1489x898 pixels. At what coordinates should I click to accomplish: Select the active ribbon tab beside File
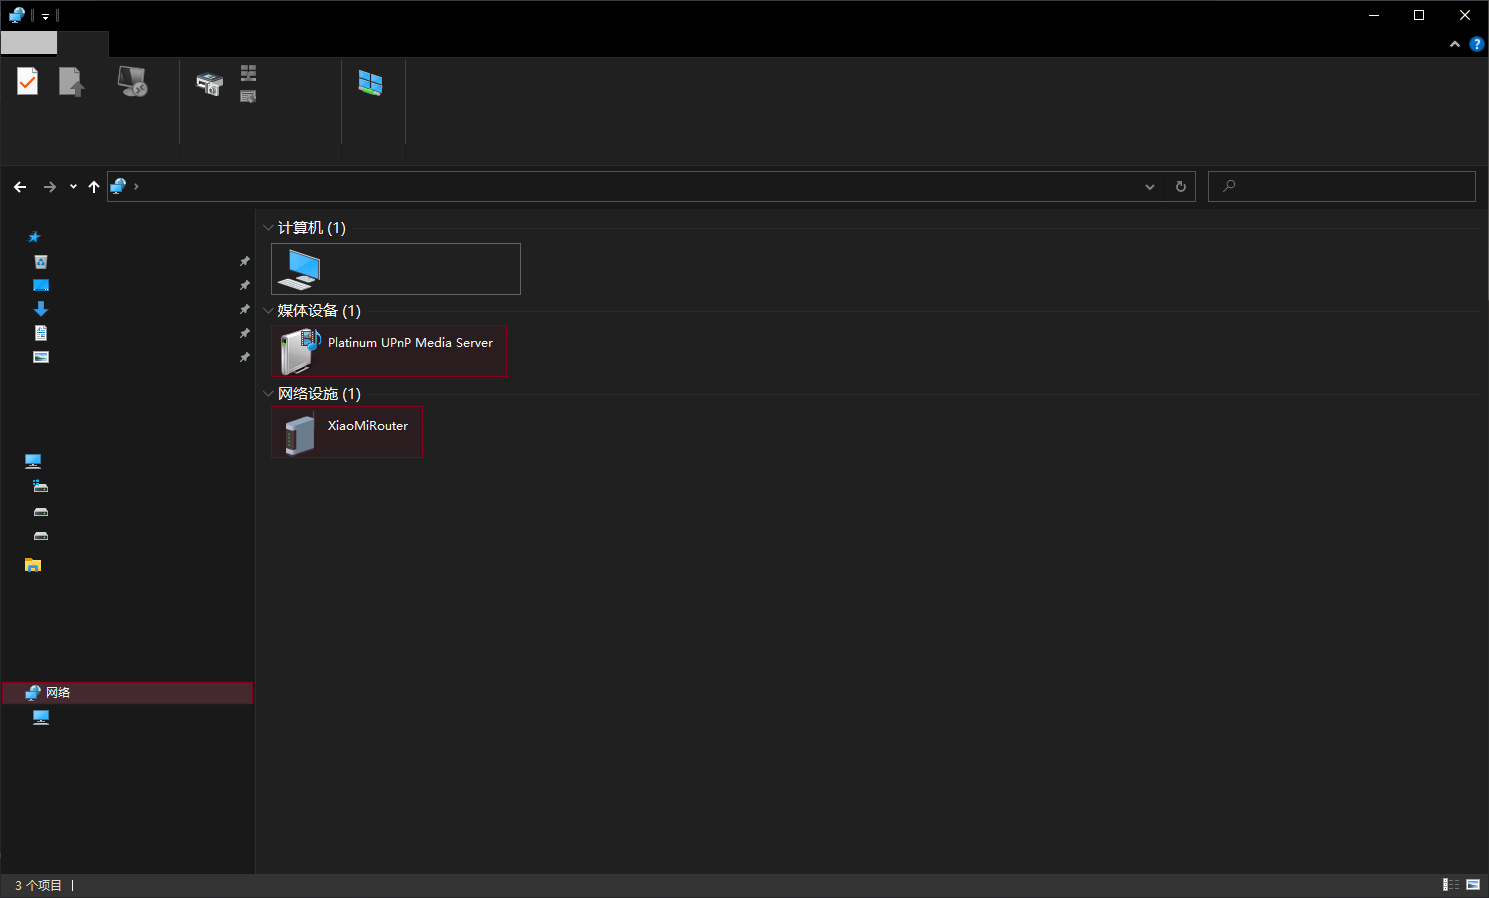click(83, 43)
